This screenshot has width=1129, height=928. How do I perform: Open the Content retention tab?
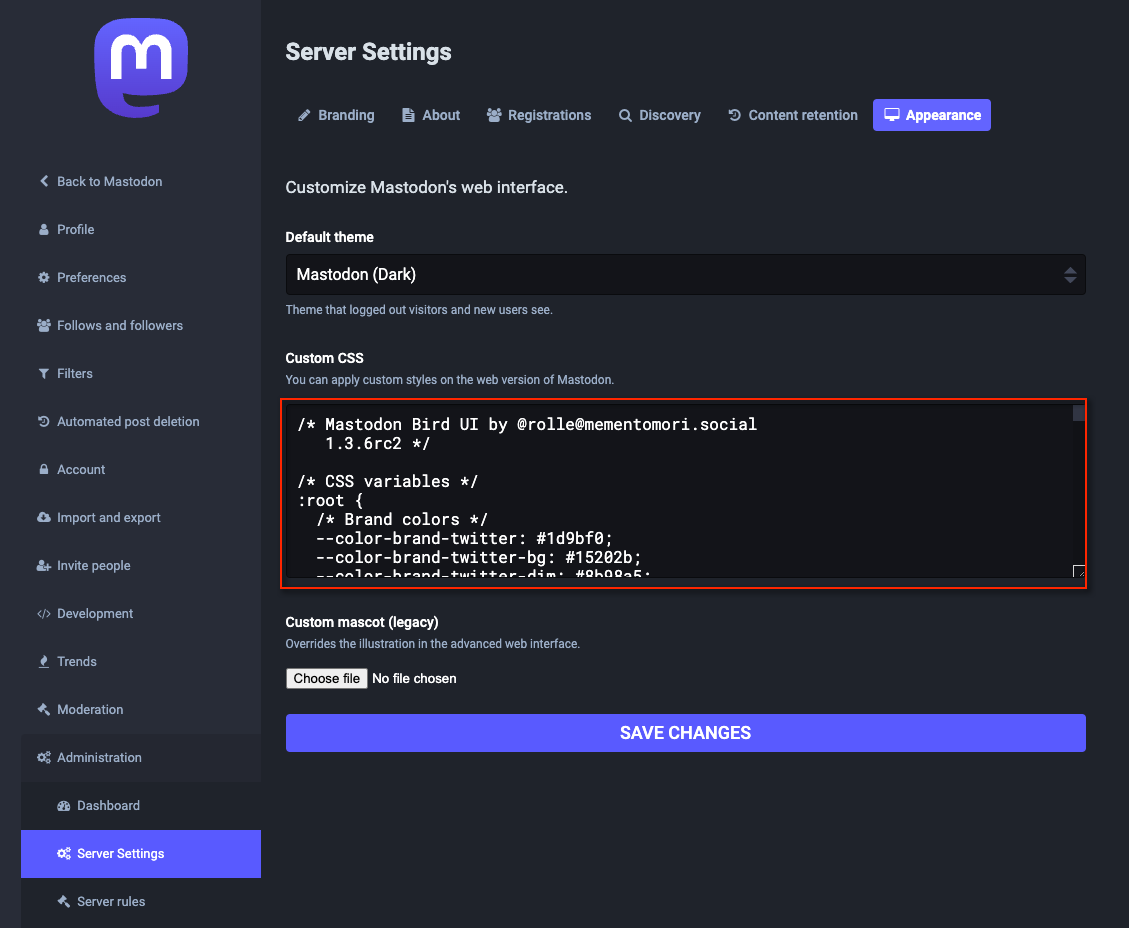tap(793, 115)
